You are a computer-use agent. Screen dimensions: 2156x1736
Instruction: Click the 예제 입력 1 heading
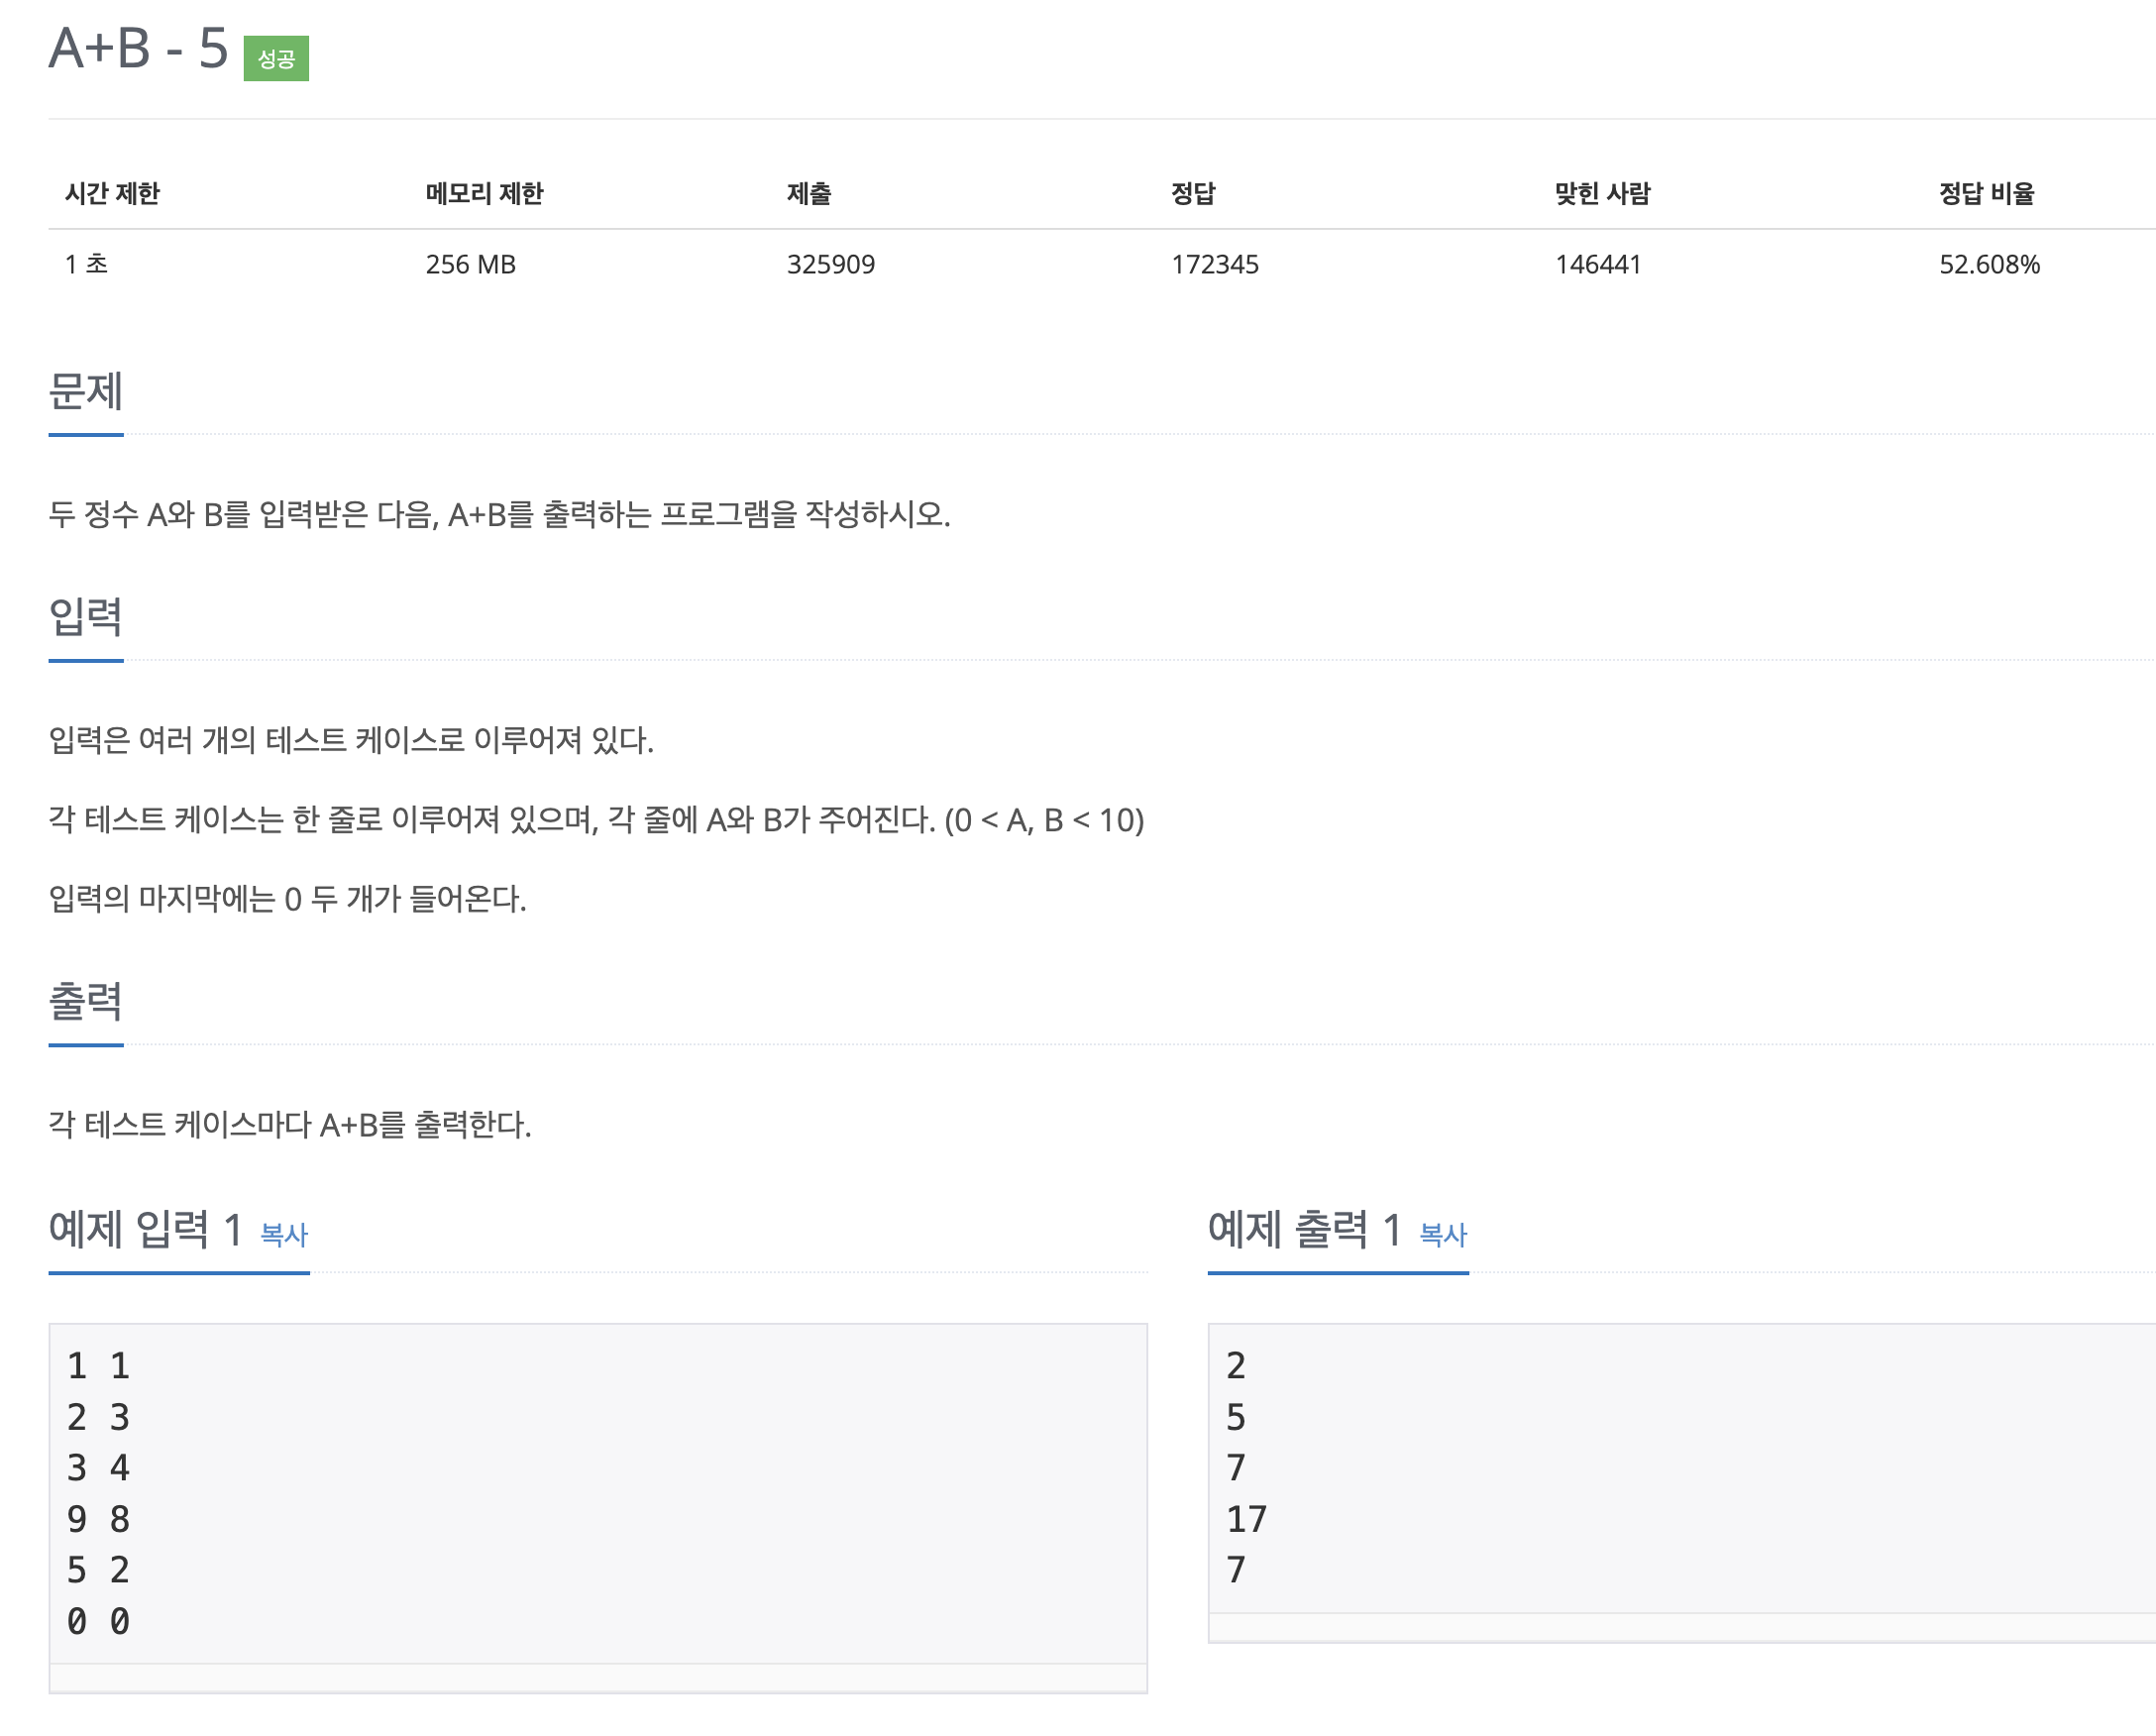[x=146, y=1230]
